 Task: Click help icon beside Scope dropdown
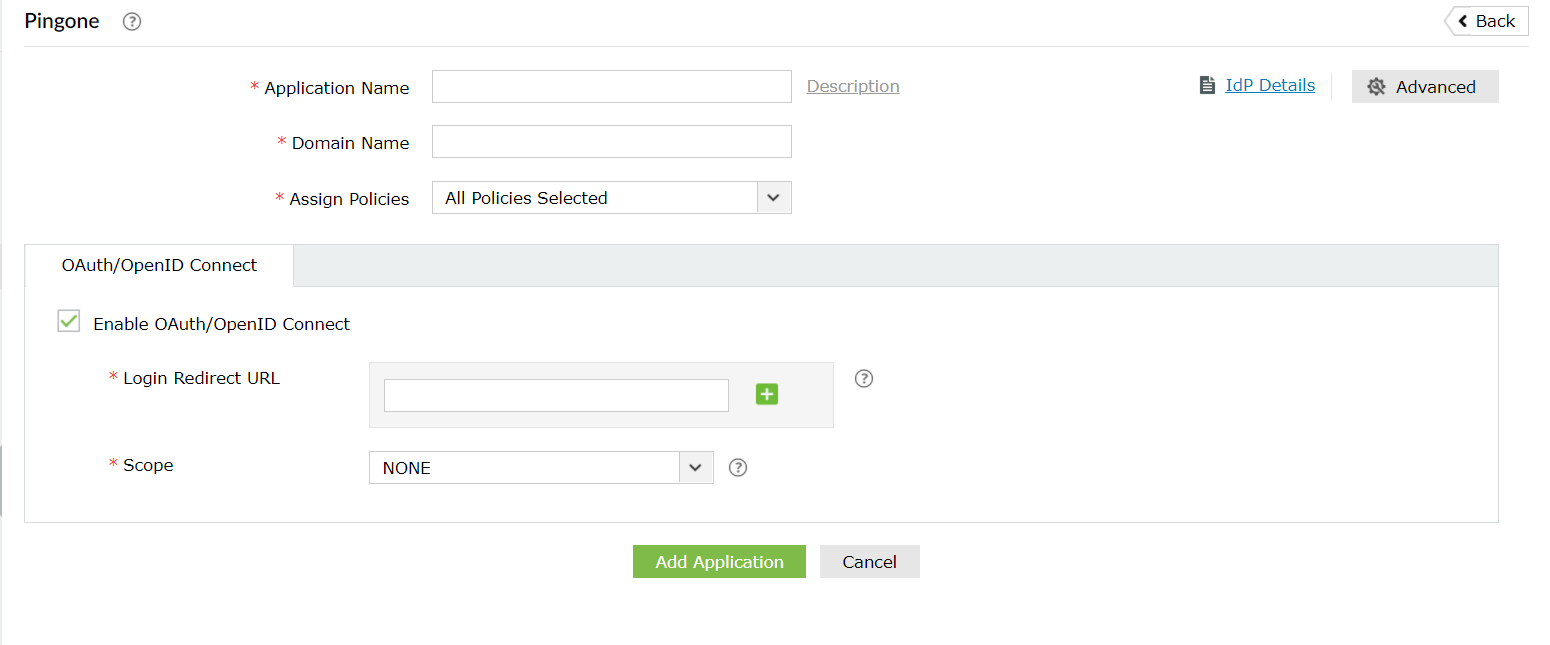738,467
